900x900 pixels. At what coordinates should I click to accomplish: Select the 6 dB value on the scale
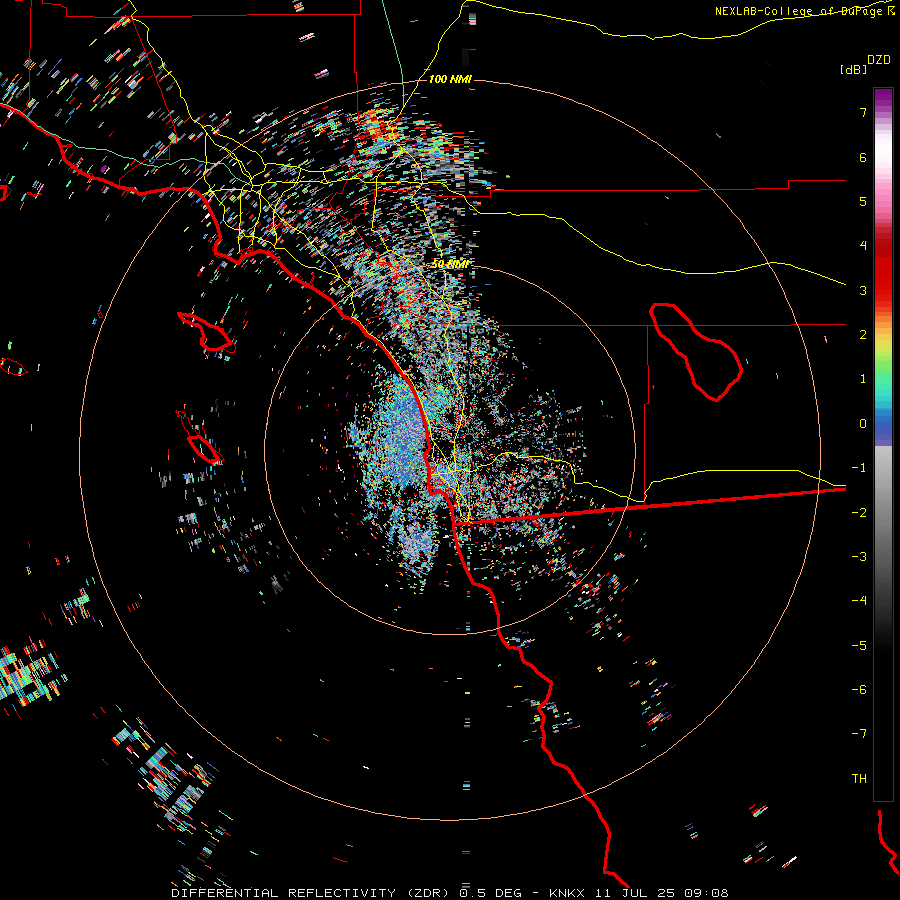point(863,157)
